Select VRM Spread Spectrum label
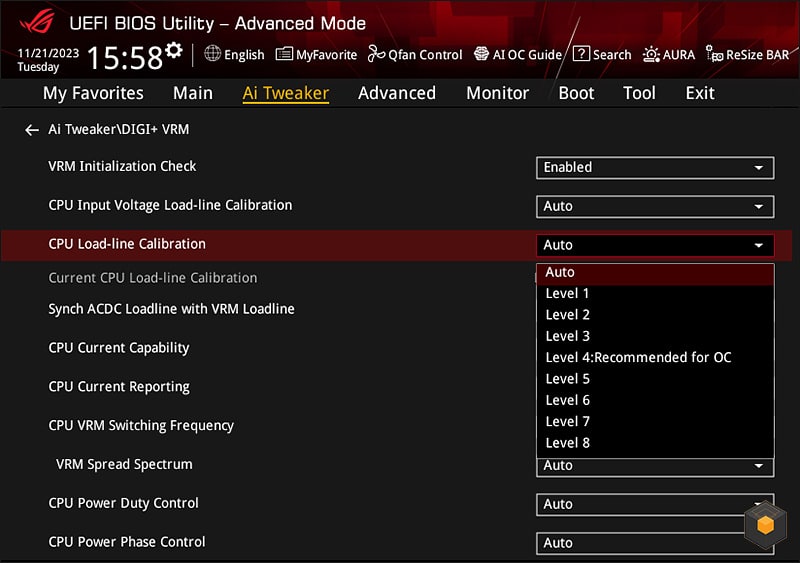Image resolution: width=800 pixels, height=563 pixels. pyautogui.click(x=124, y=464)
